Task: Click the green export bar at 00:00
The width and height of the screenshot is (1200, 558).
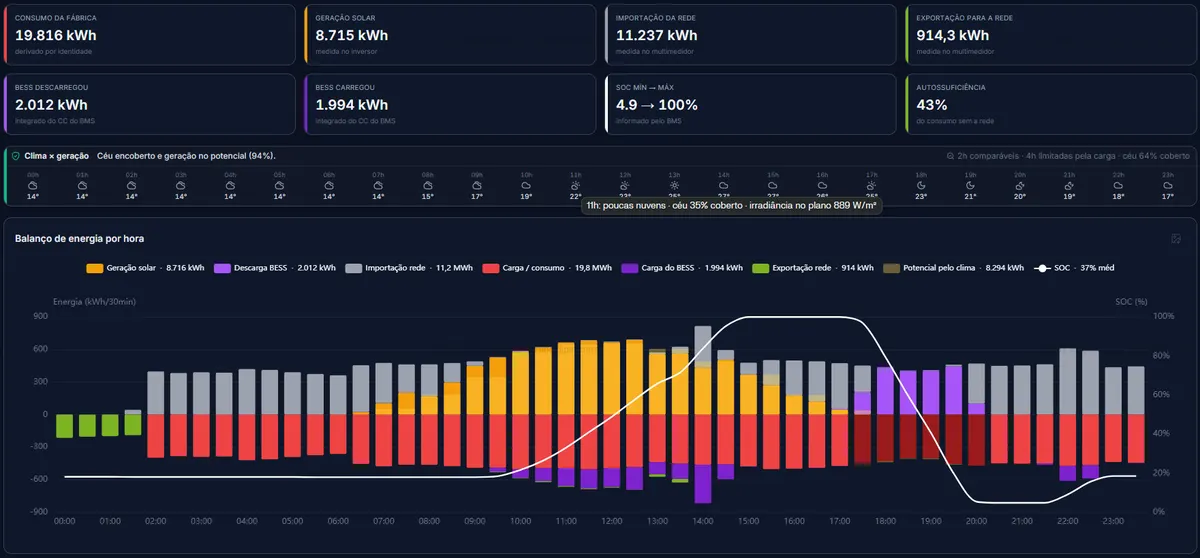Action: [x=65, y=426]
